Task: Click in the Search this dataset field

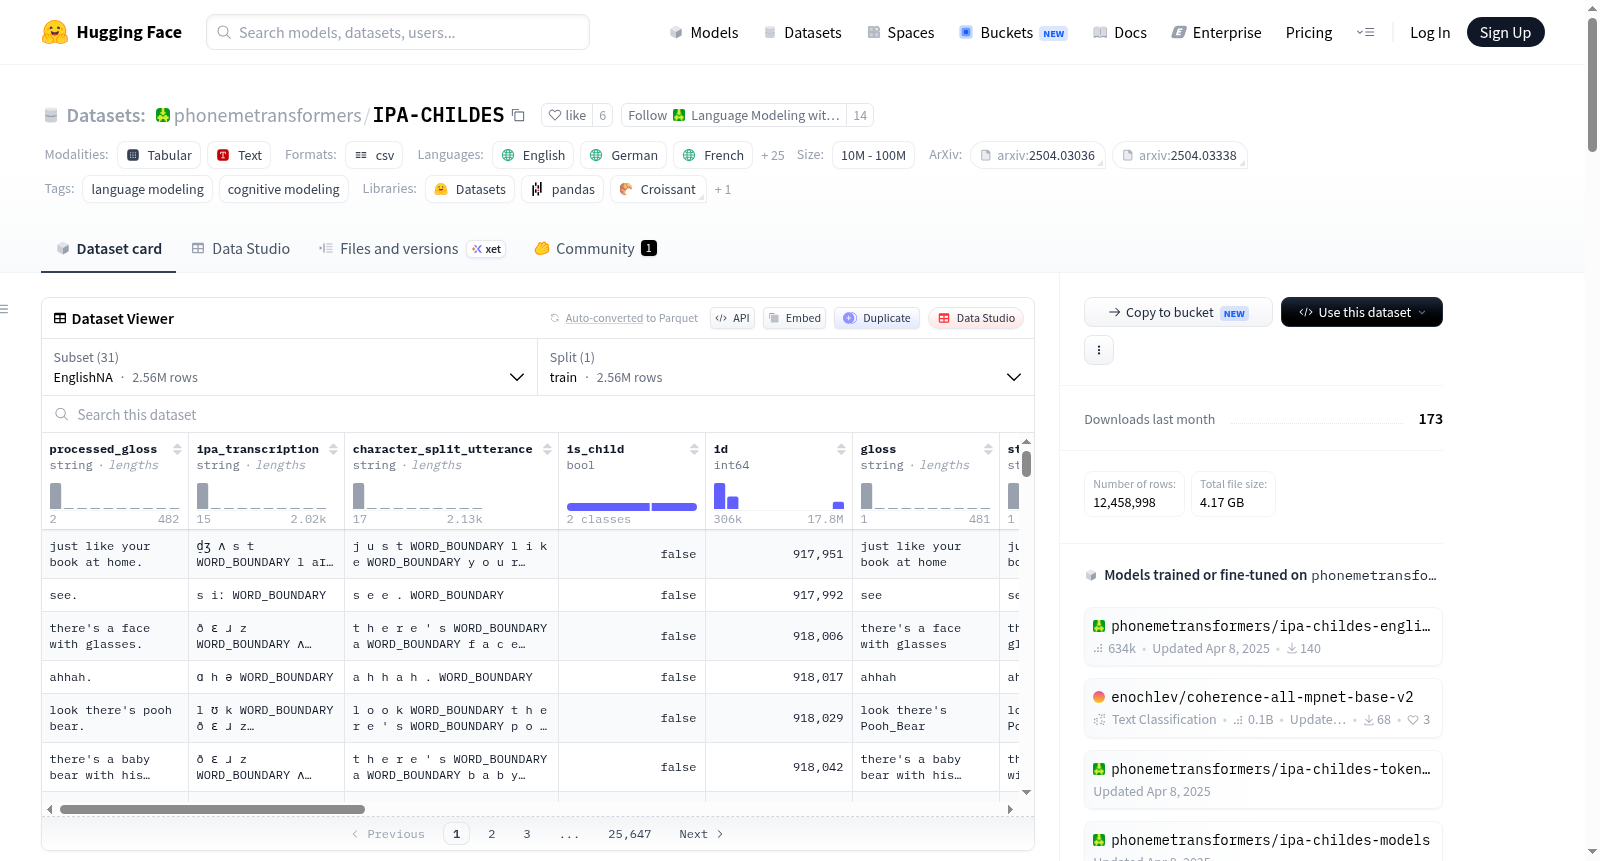Action: pos(538,414)
